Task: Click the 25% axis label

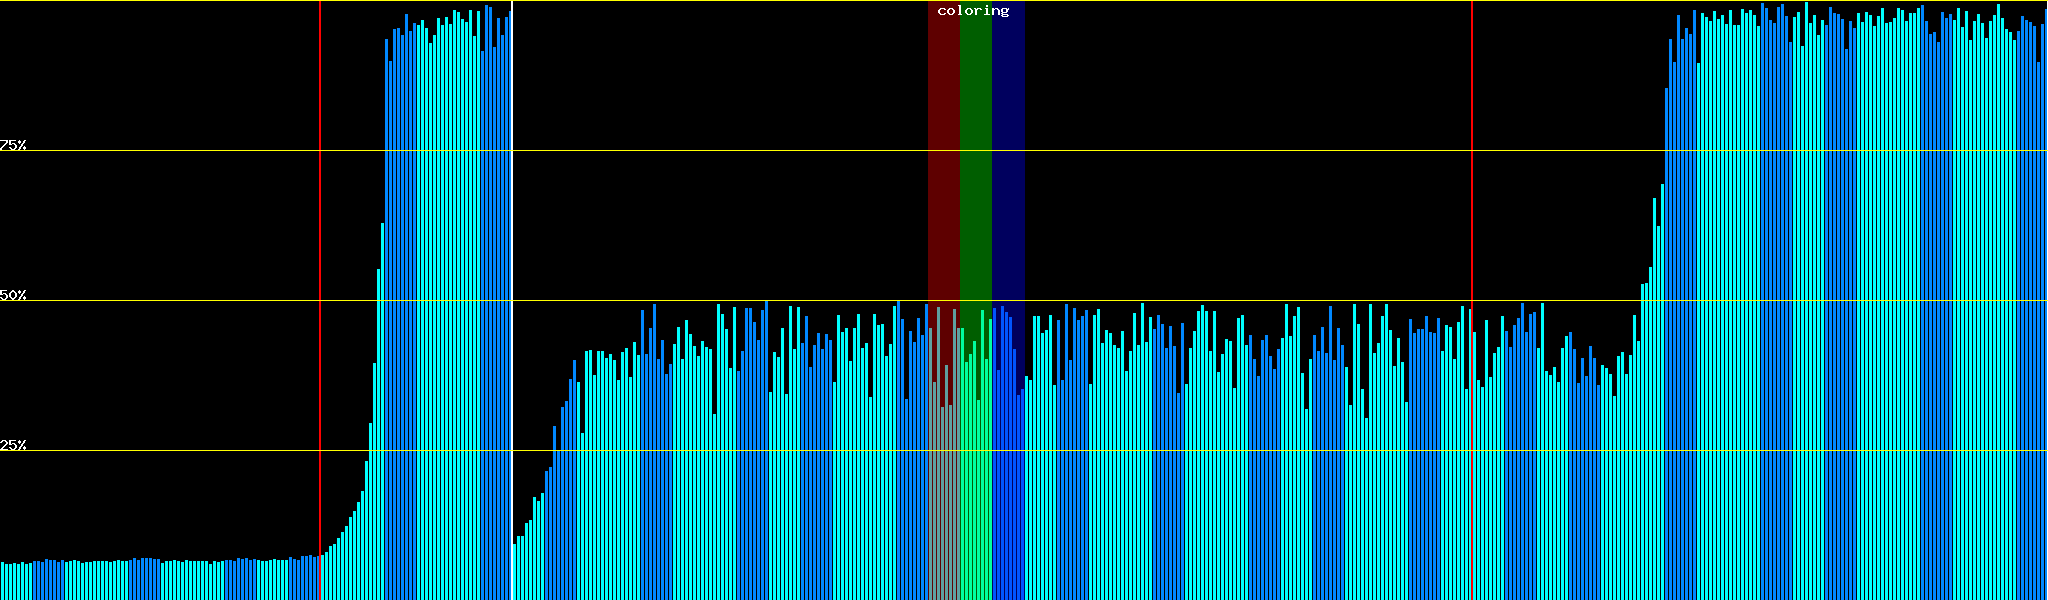Action: pyautogui.click(x=13, y=445)
